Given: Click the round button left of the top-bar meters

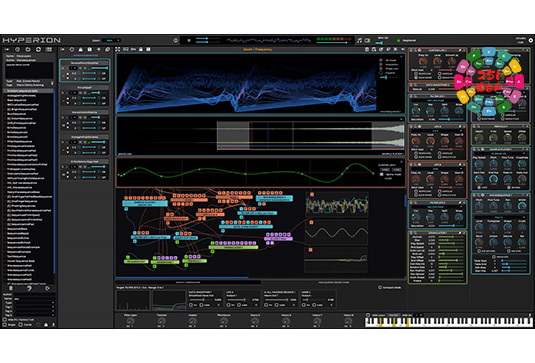Looking at the screenshot, I should point(175,40).
